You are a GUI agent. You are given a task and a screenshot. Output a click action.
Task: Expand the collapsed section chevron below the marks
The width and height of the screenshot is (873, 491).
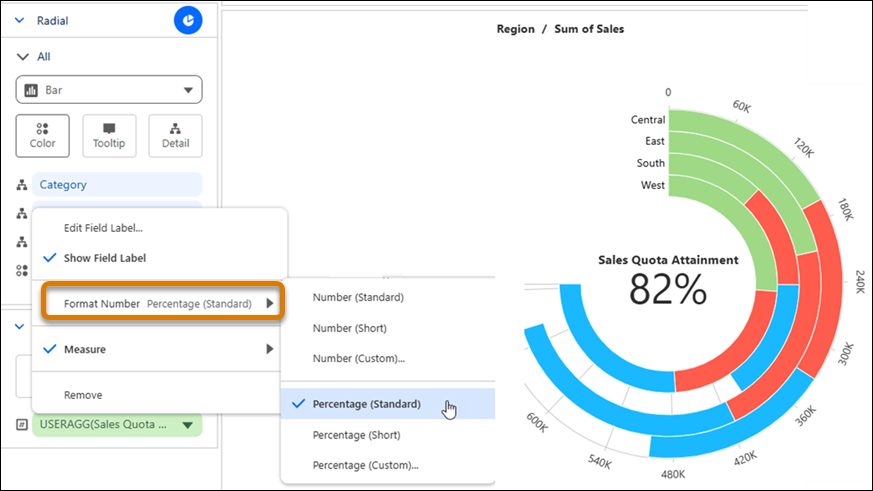pos(19,326)
